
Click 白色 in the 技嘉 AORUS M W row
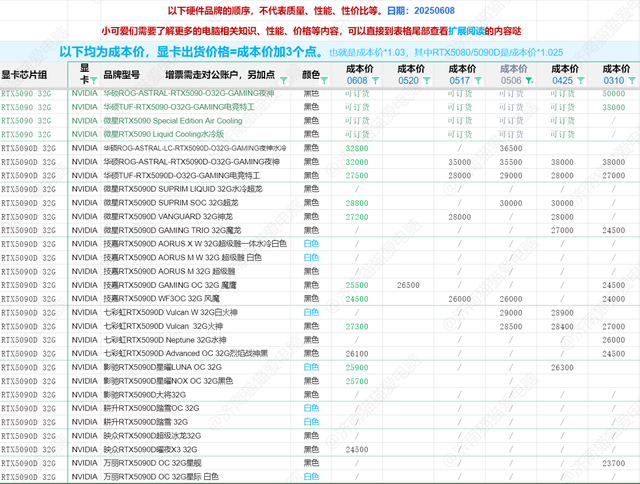[311, 258]
